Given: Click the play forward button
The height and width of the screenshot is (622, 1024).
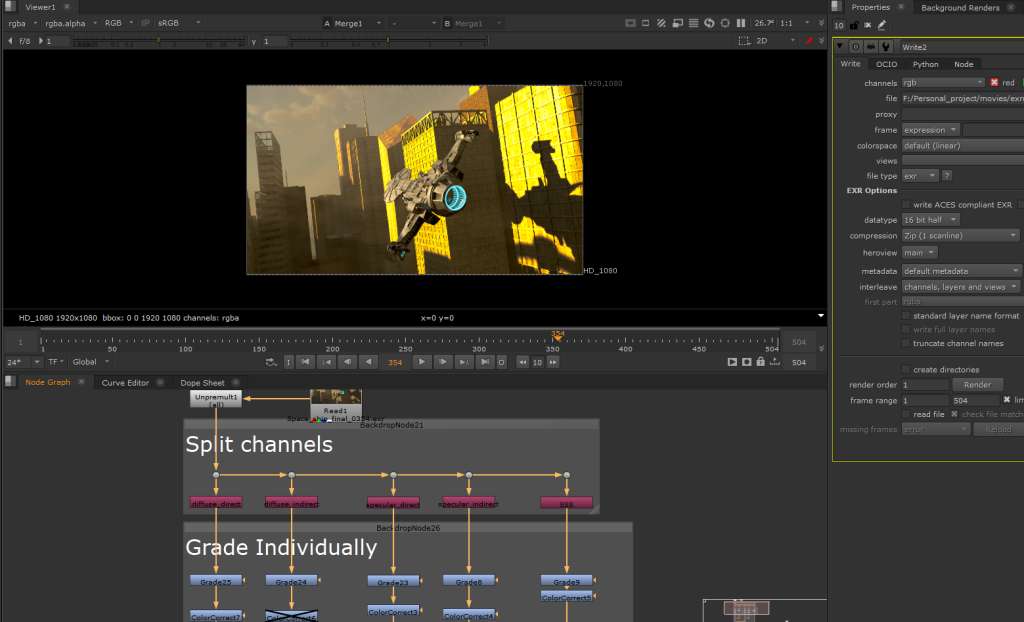Looking at the screenshot, I should (x=422, y=362).
